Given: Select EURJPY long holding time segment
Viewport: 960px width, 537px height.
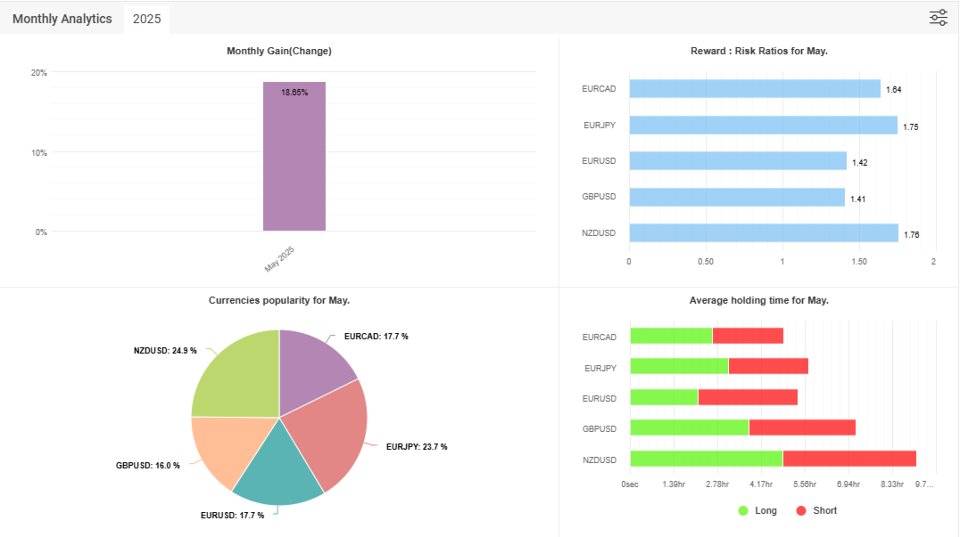Looking at the screenshot, I should tap(680, 366).
